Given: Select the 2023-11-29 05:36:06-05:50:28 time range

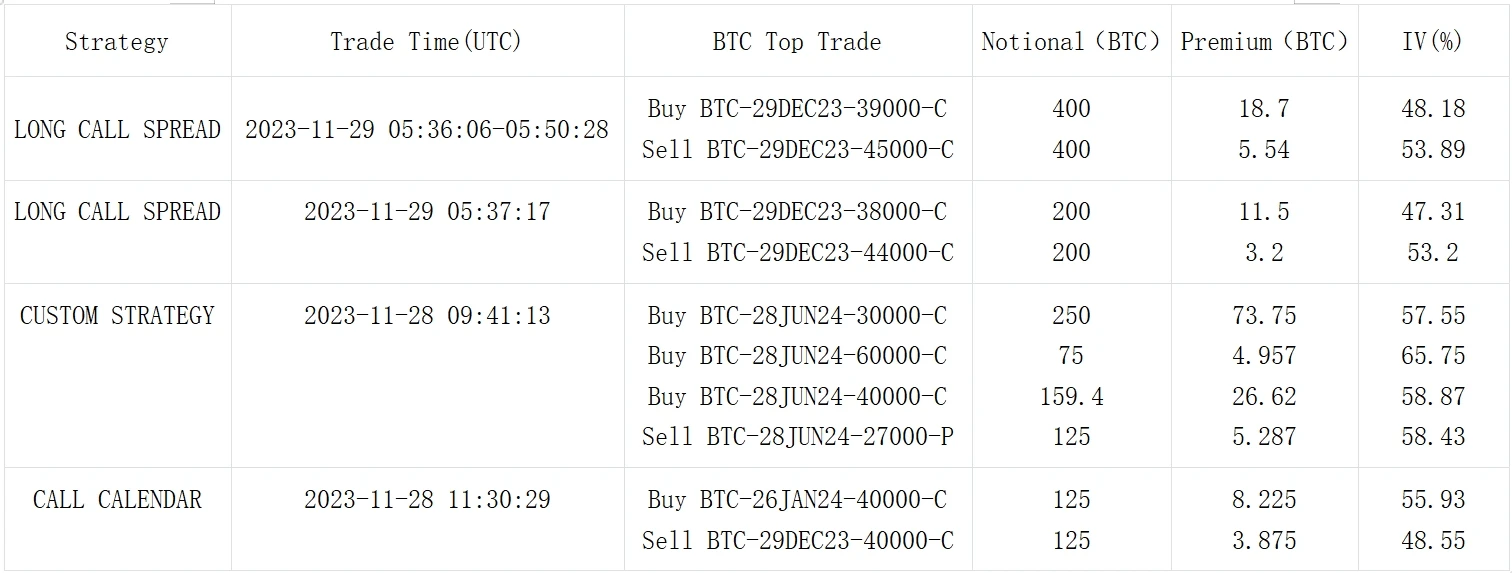Looking at the screenshot, I should point(427,130).
